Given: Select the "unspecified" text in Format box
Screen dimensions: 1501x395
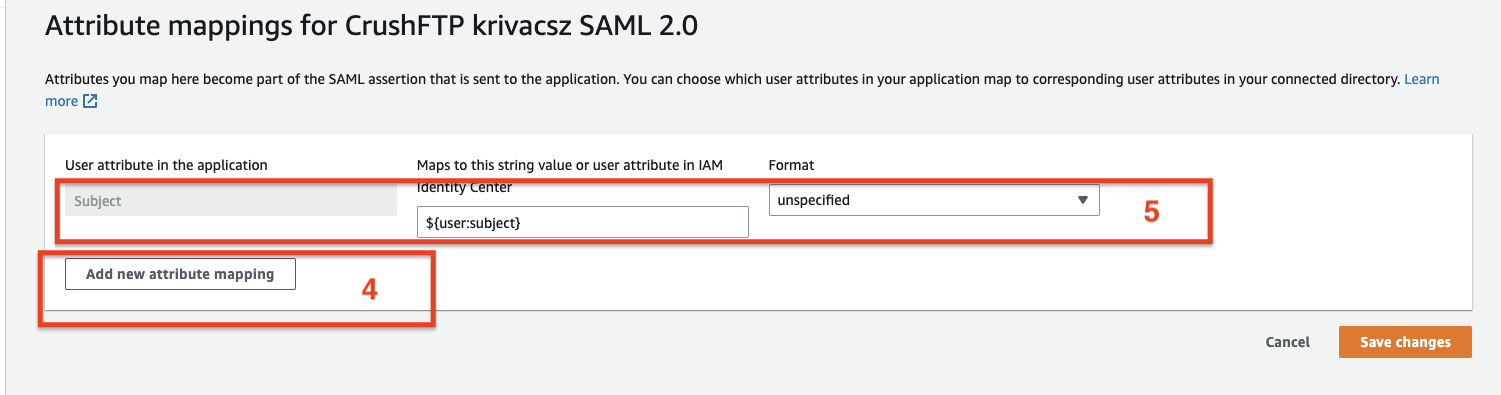Looking at the screenshot, I should click(x=813, y=200).
